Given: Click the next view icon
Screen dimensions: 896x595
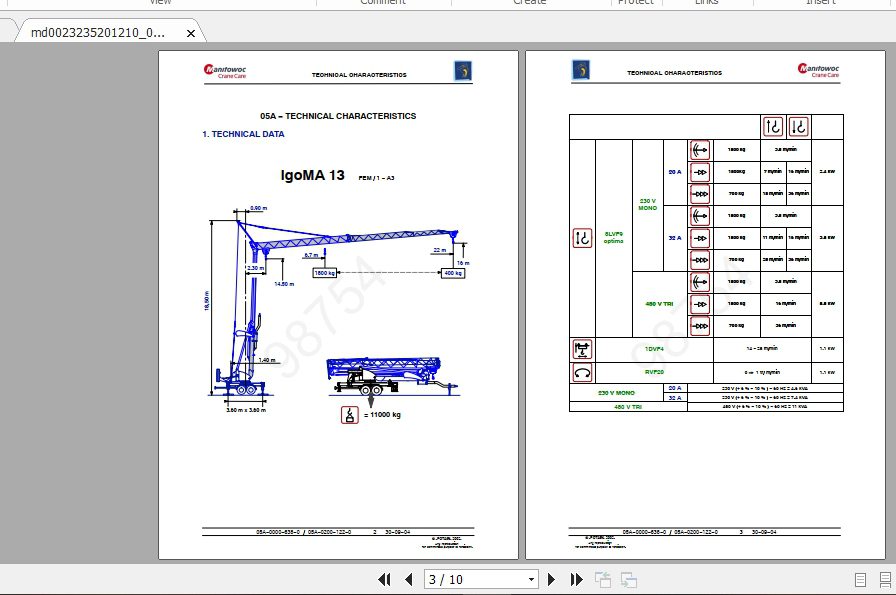Looking at the screenshot, I should point(629,579).
